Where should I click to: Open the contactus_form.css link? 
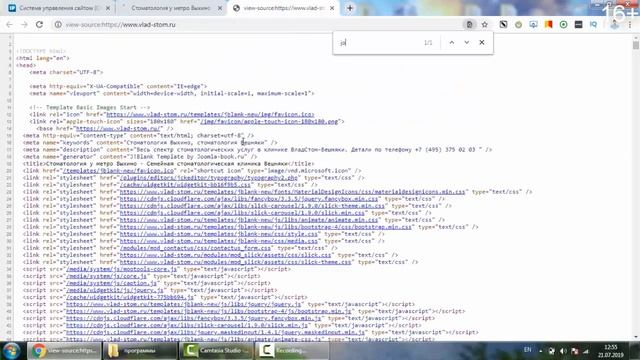pyautogui.click(x=196, y=248)
